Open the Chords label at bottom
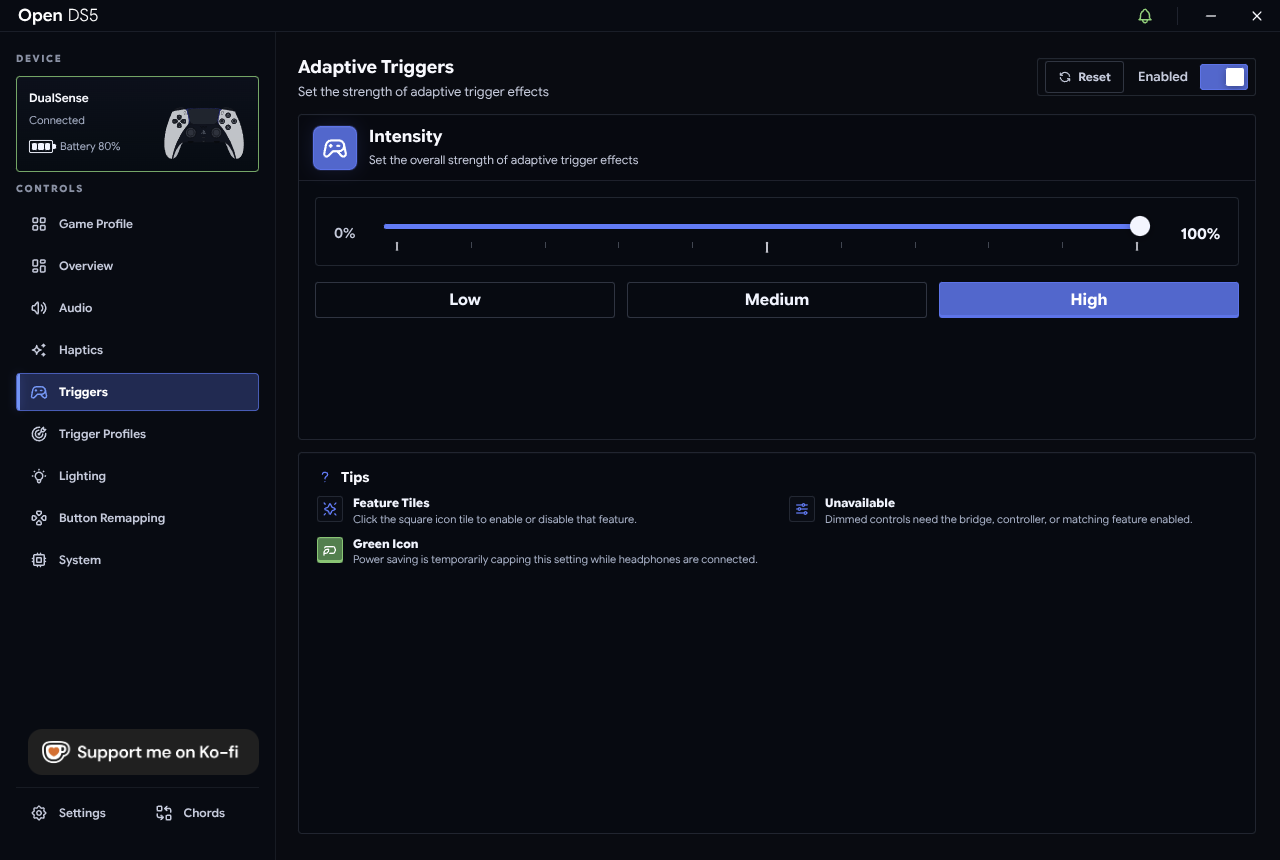1280x860 pixels. pyautogui.click(x=204, y=813)
